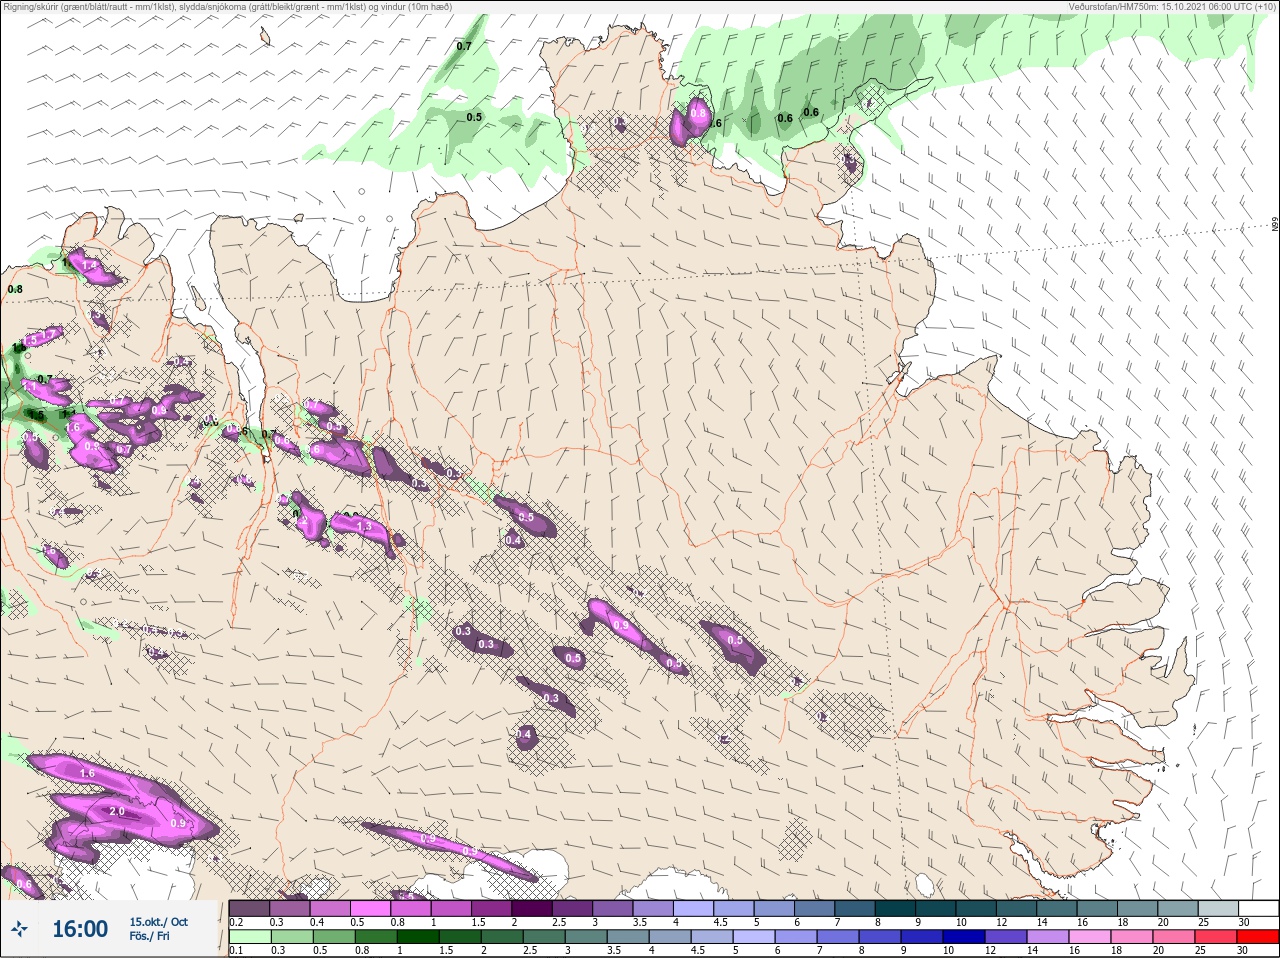Click the black 0.8 value by the west coast
This screenshot has height=958, width=1280.
[x=15, y=290]
